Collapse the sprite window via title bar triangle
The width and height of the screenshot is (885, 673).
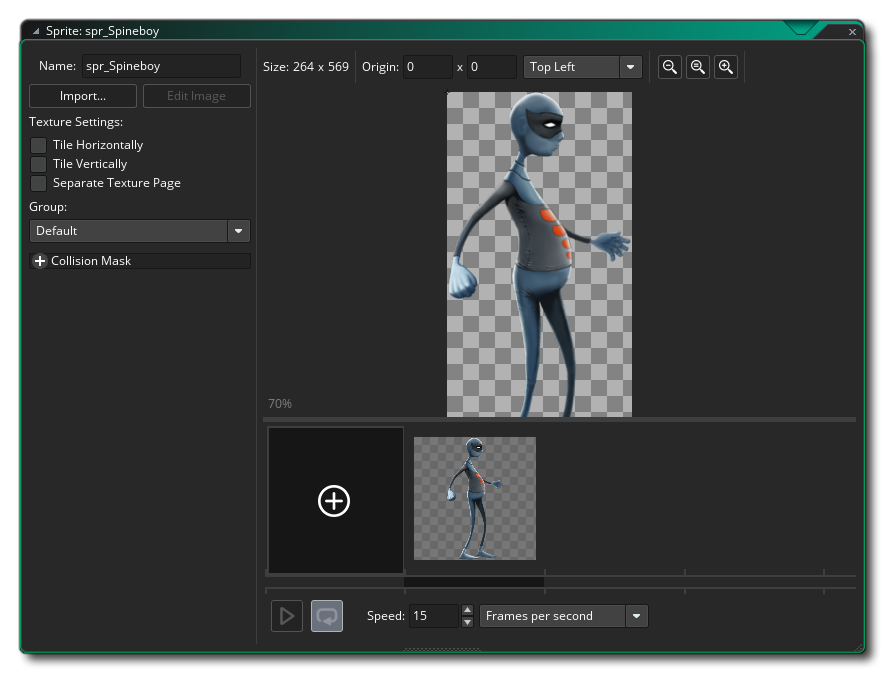click(37, 31)
